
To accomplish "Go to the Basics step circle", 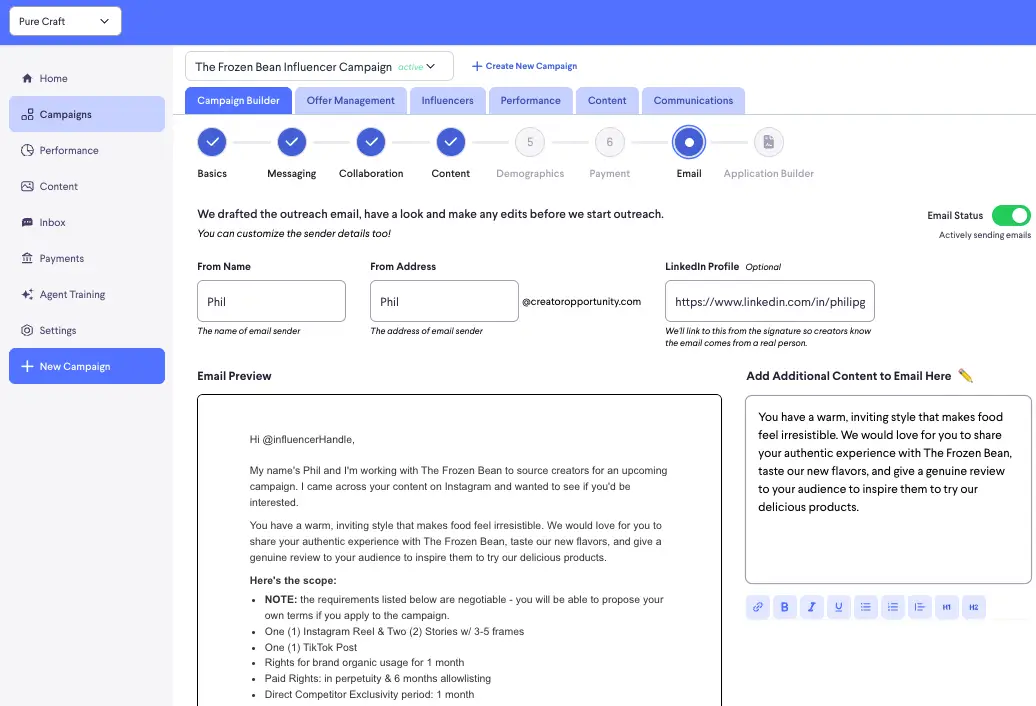I will click(x=212, y=142).
